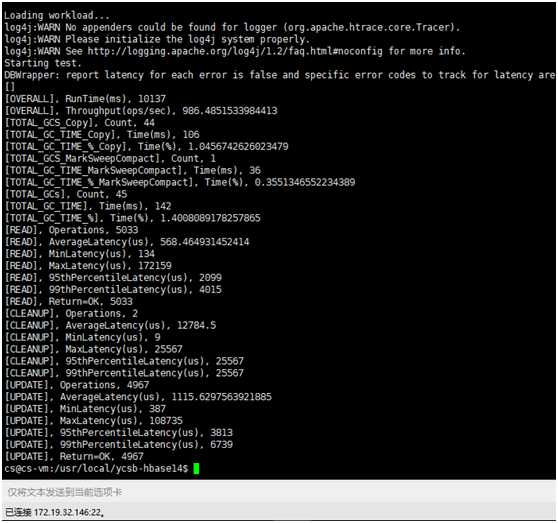The image size is (558, 523).
Task: Click the '[TOTAL_GC_TIME_%_Copy]' line
Action: coord(146,147)
